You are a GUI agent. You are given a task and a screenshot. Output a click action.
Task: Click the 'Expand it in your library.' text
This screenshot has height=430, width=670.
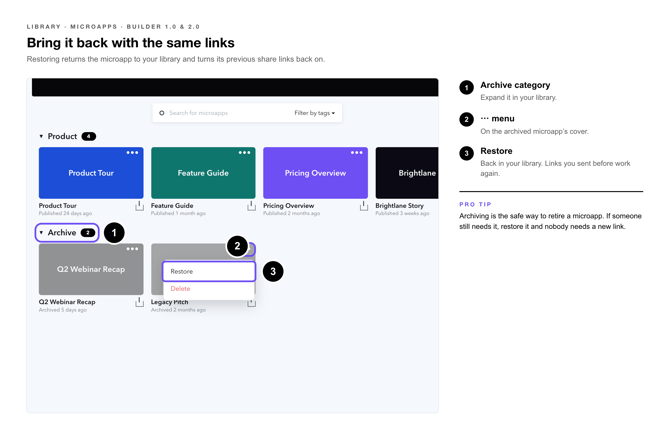tap(518, 97)
